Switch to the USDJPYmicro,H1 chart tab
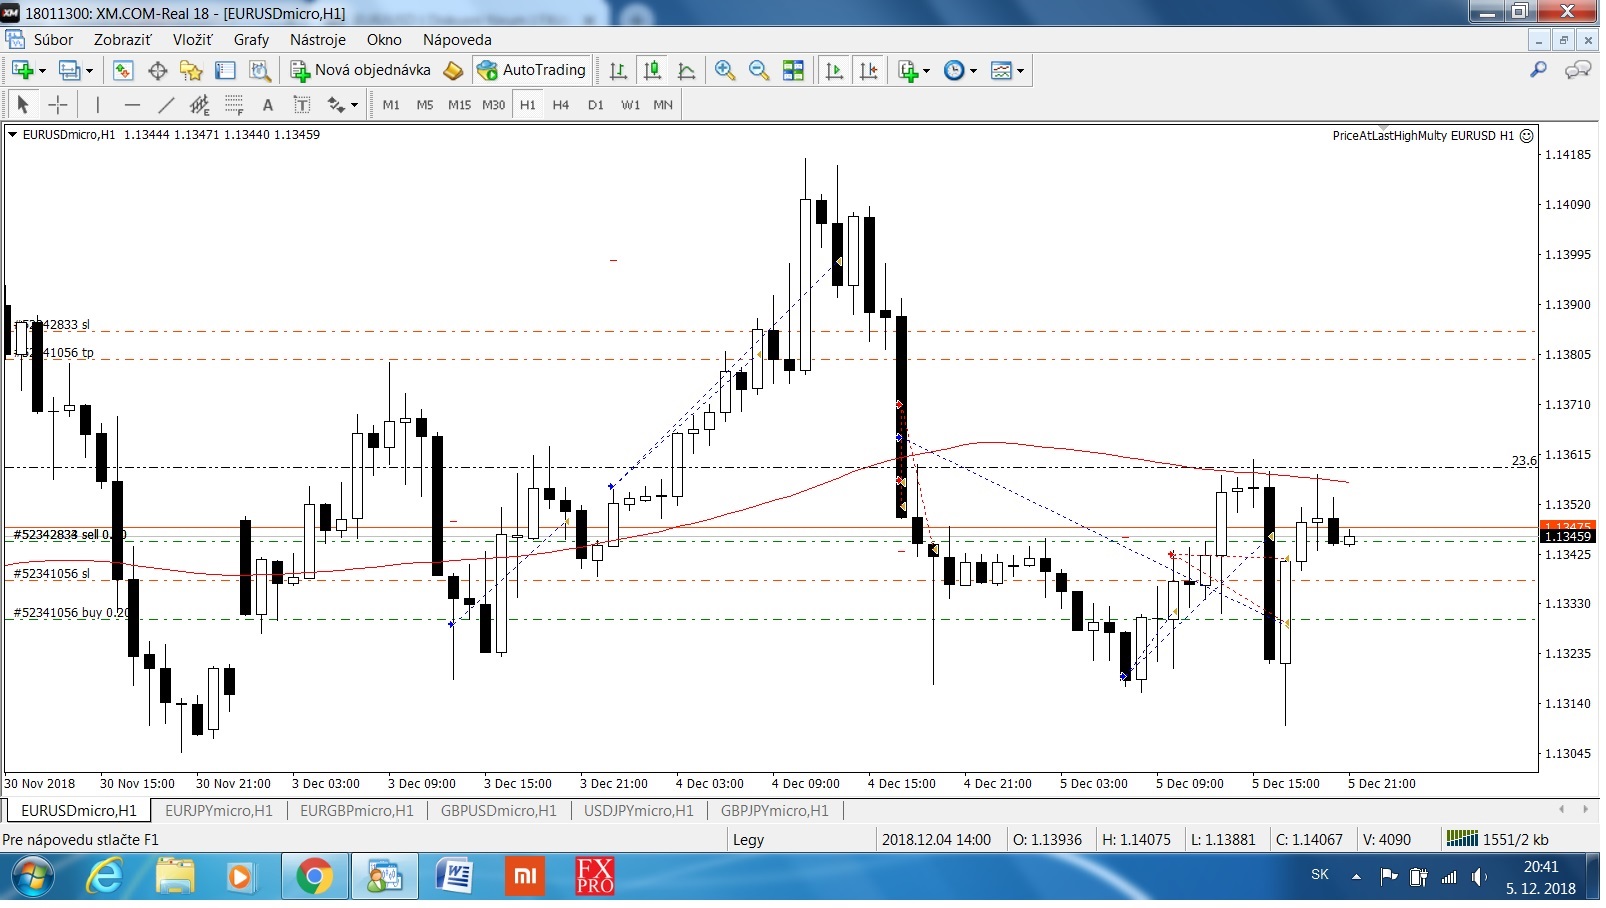 [638, 810]
